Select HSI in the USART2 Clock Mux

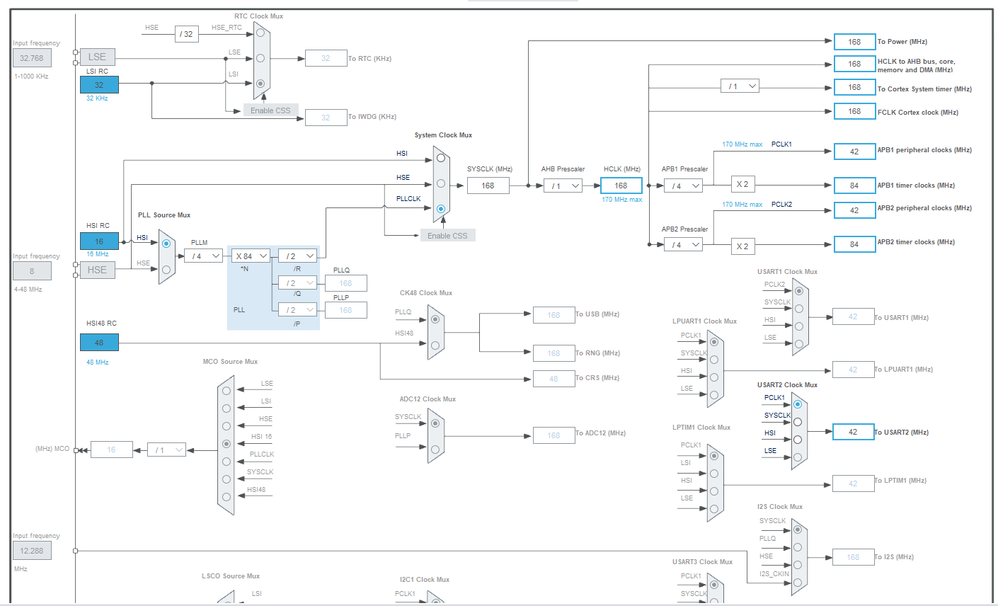(x=798, y=440)
